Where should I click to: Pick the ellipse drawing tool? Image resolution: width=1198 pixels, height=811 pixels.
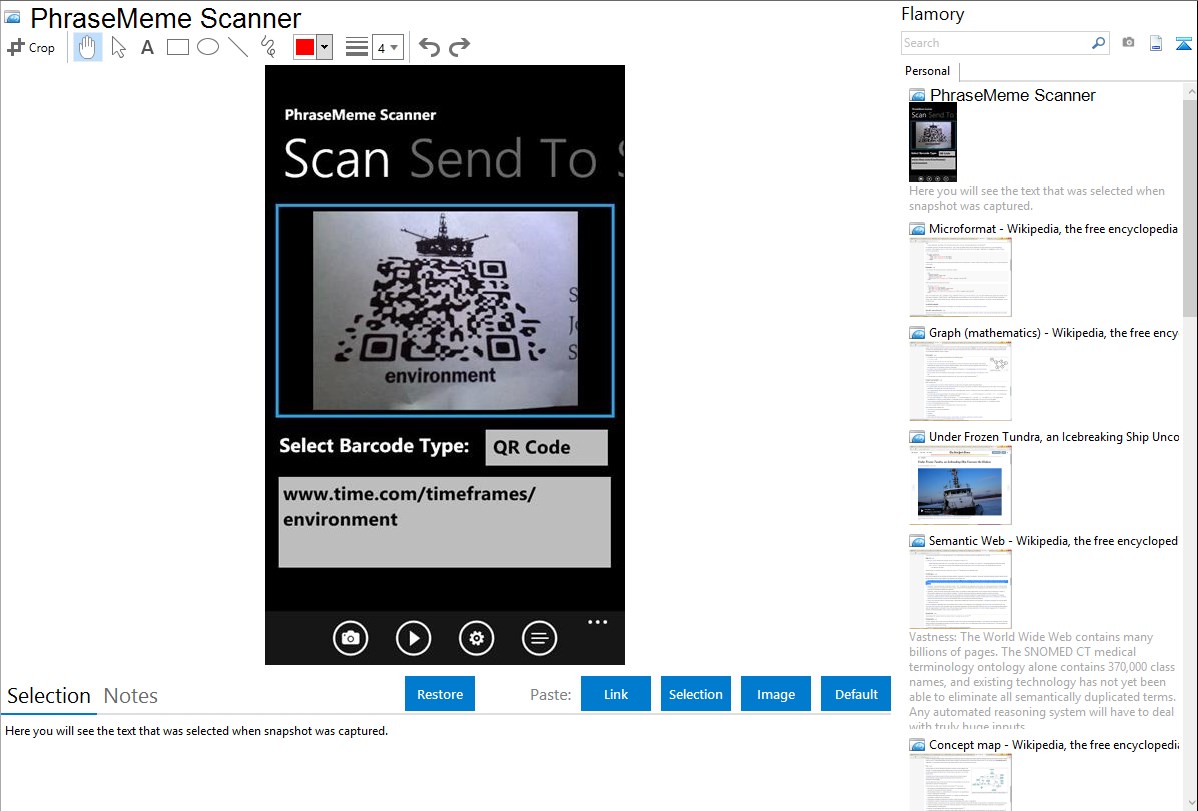(x=208, y=47)
